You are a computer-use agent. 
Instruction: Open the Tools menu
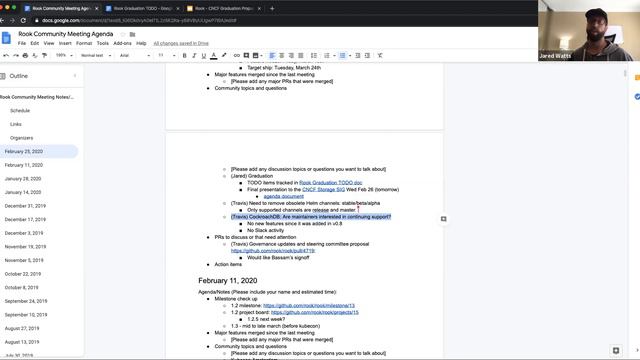click(x=102, y=43)
